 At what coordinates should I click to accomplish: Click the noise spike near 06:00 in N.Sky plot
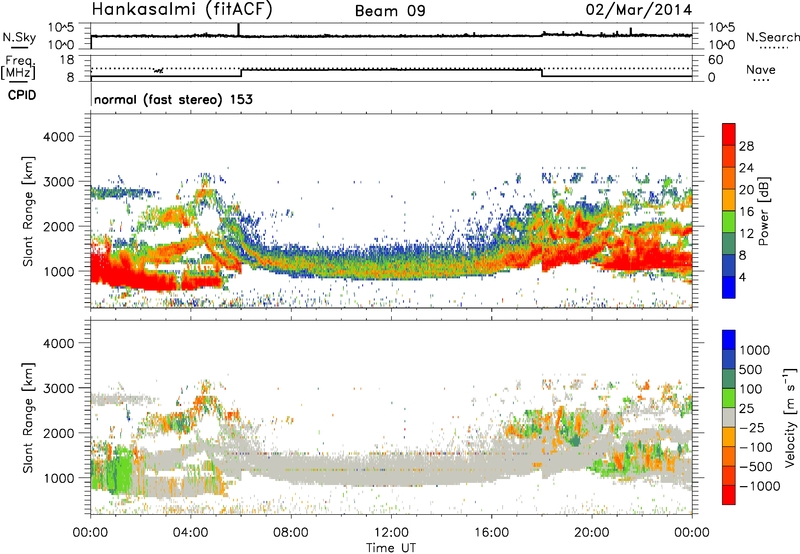click(238, 30)
